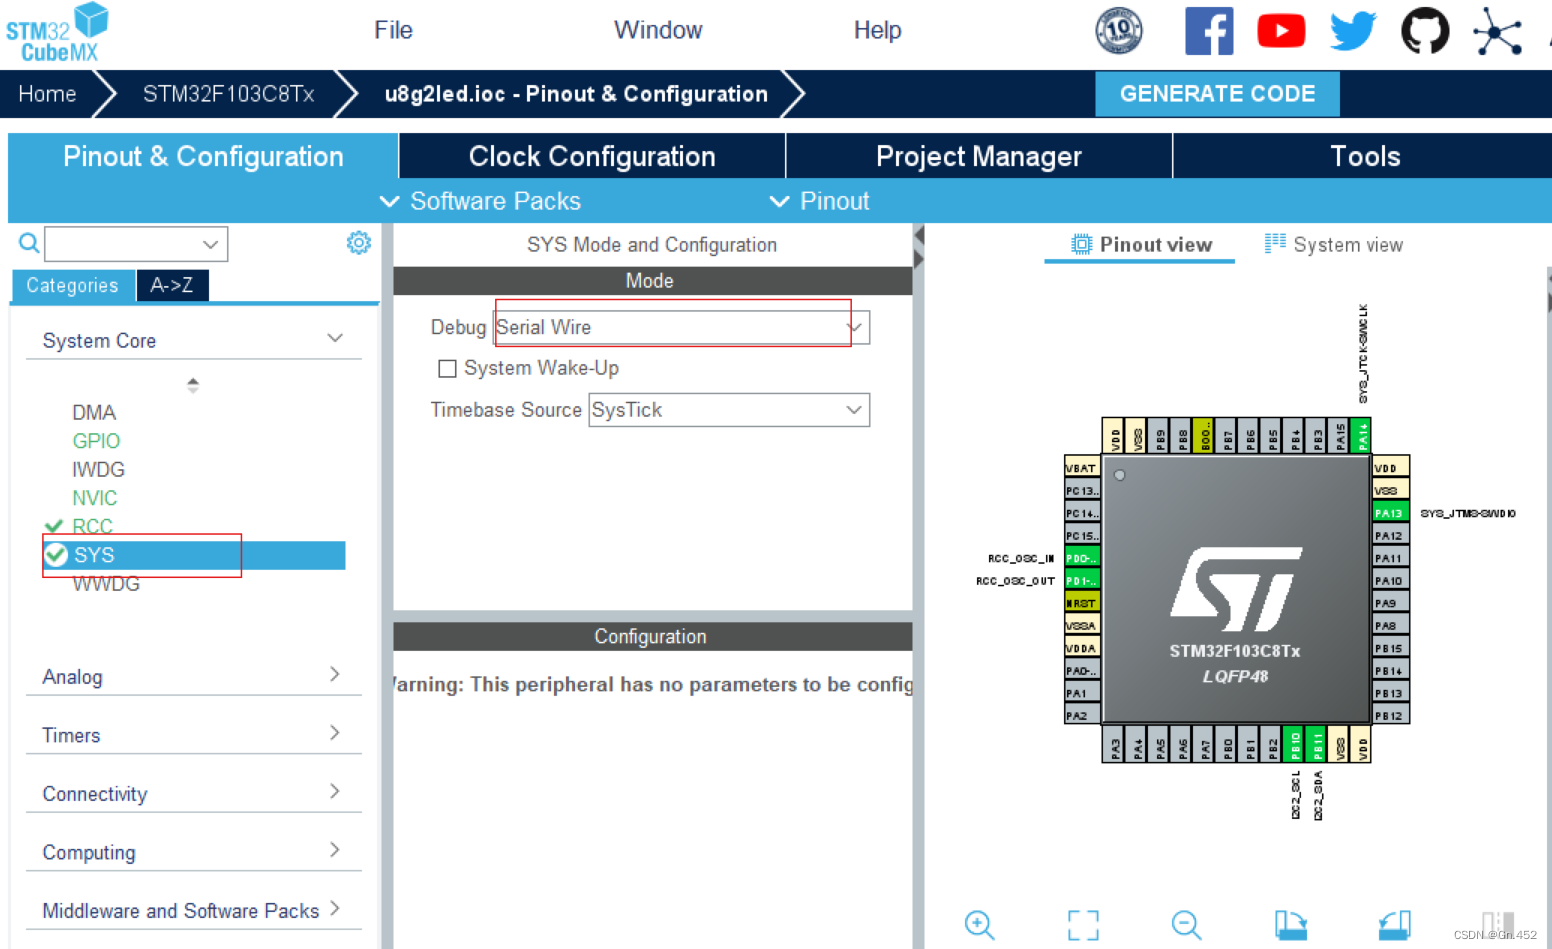Switch to Tools tab
The height and width of the screenshot is (949, 1552).
pos(1364,156)
